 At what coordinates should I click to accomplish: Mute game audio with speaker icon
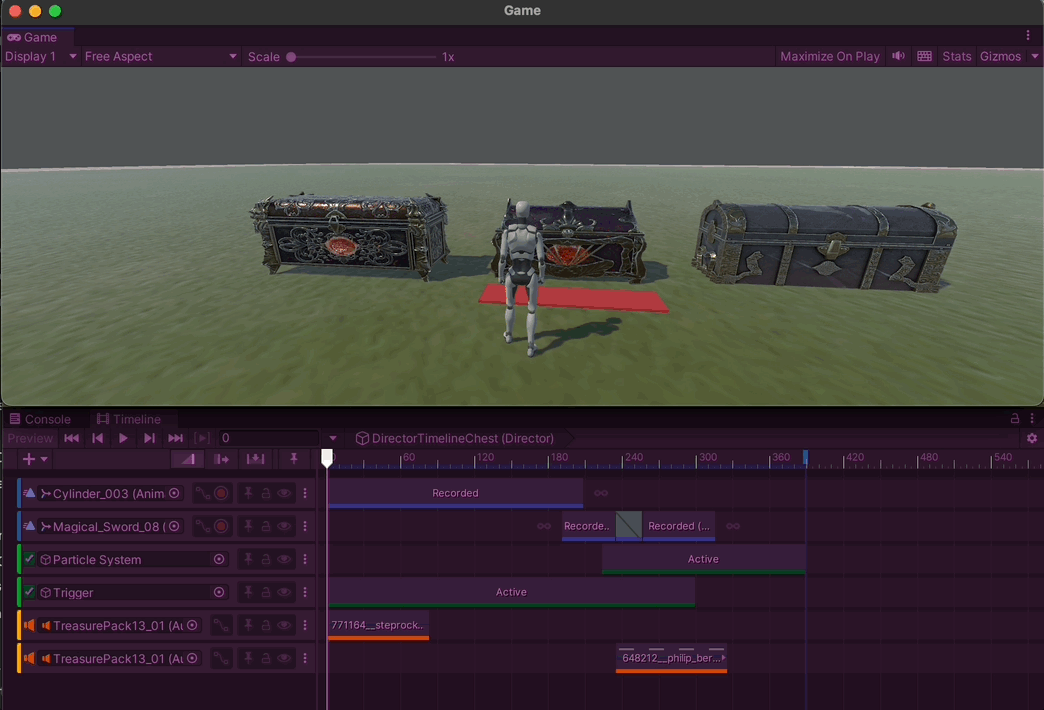pos(898,57)
